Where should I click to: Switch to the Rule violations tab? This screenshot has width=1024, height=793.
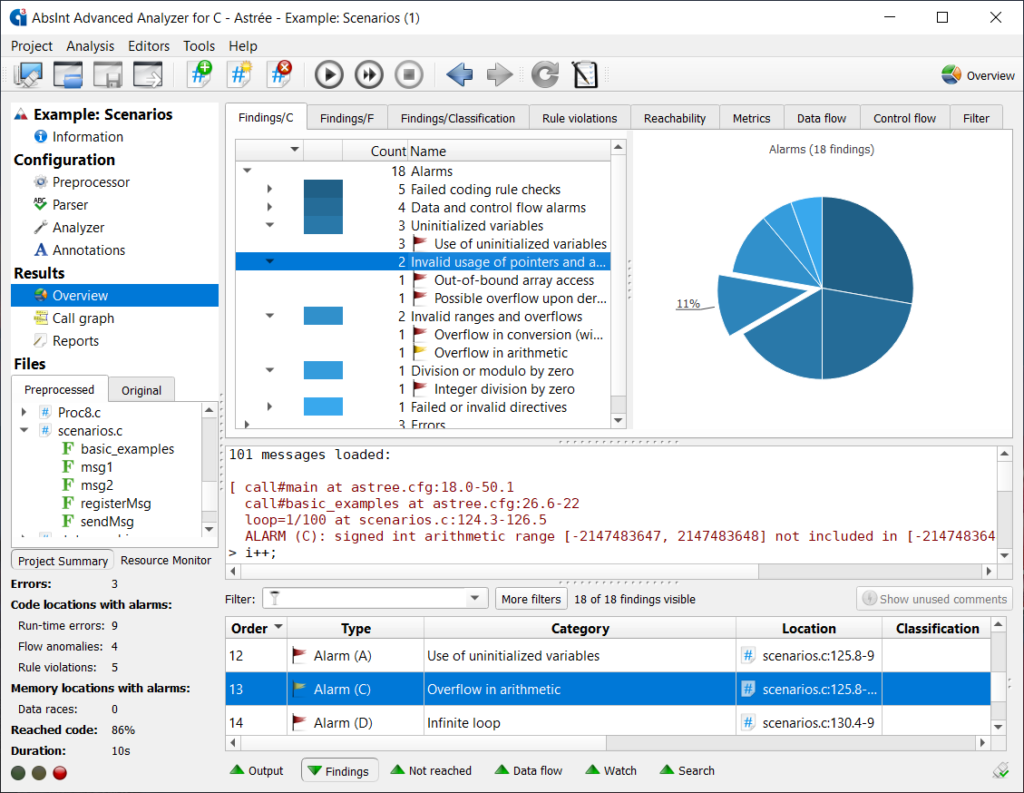[579, 118]
